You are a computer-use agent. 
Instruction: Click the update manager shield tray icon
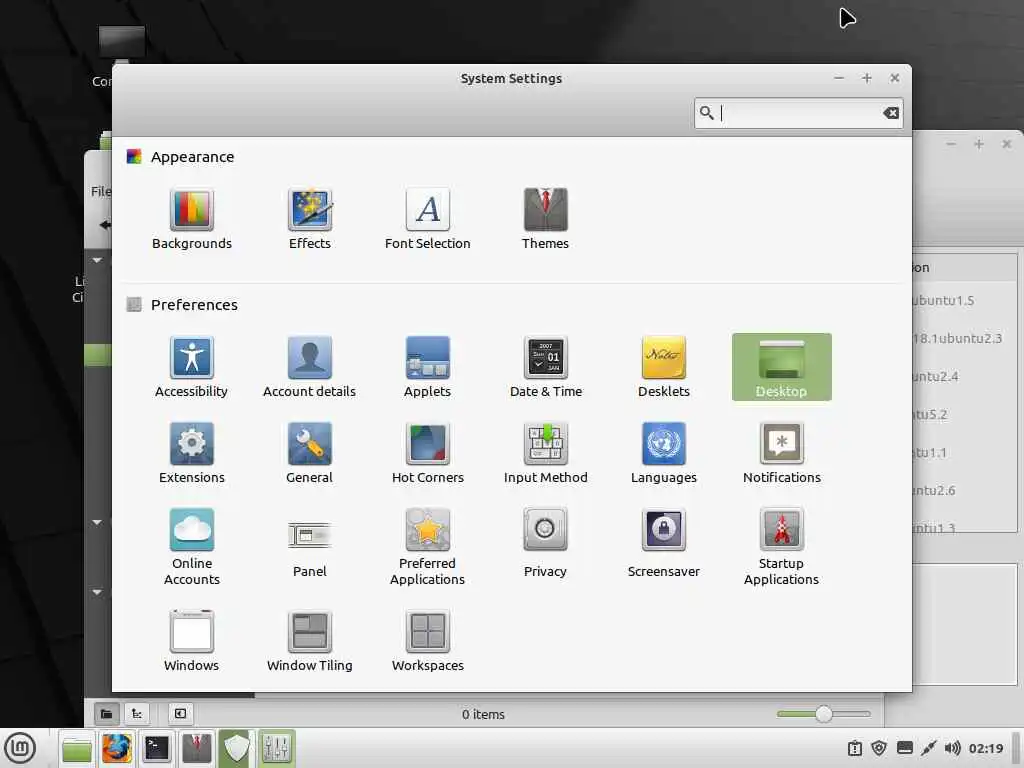pyautogui.click(x=880, y=748)
